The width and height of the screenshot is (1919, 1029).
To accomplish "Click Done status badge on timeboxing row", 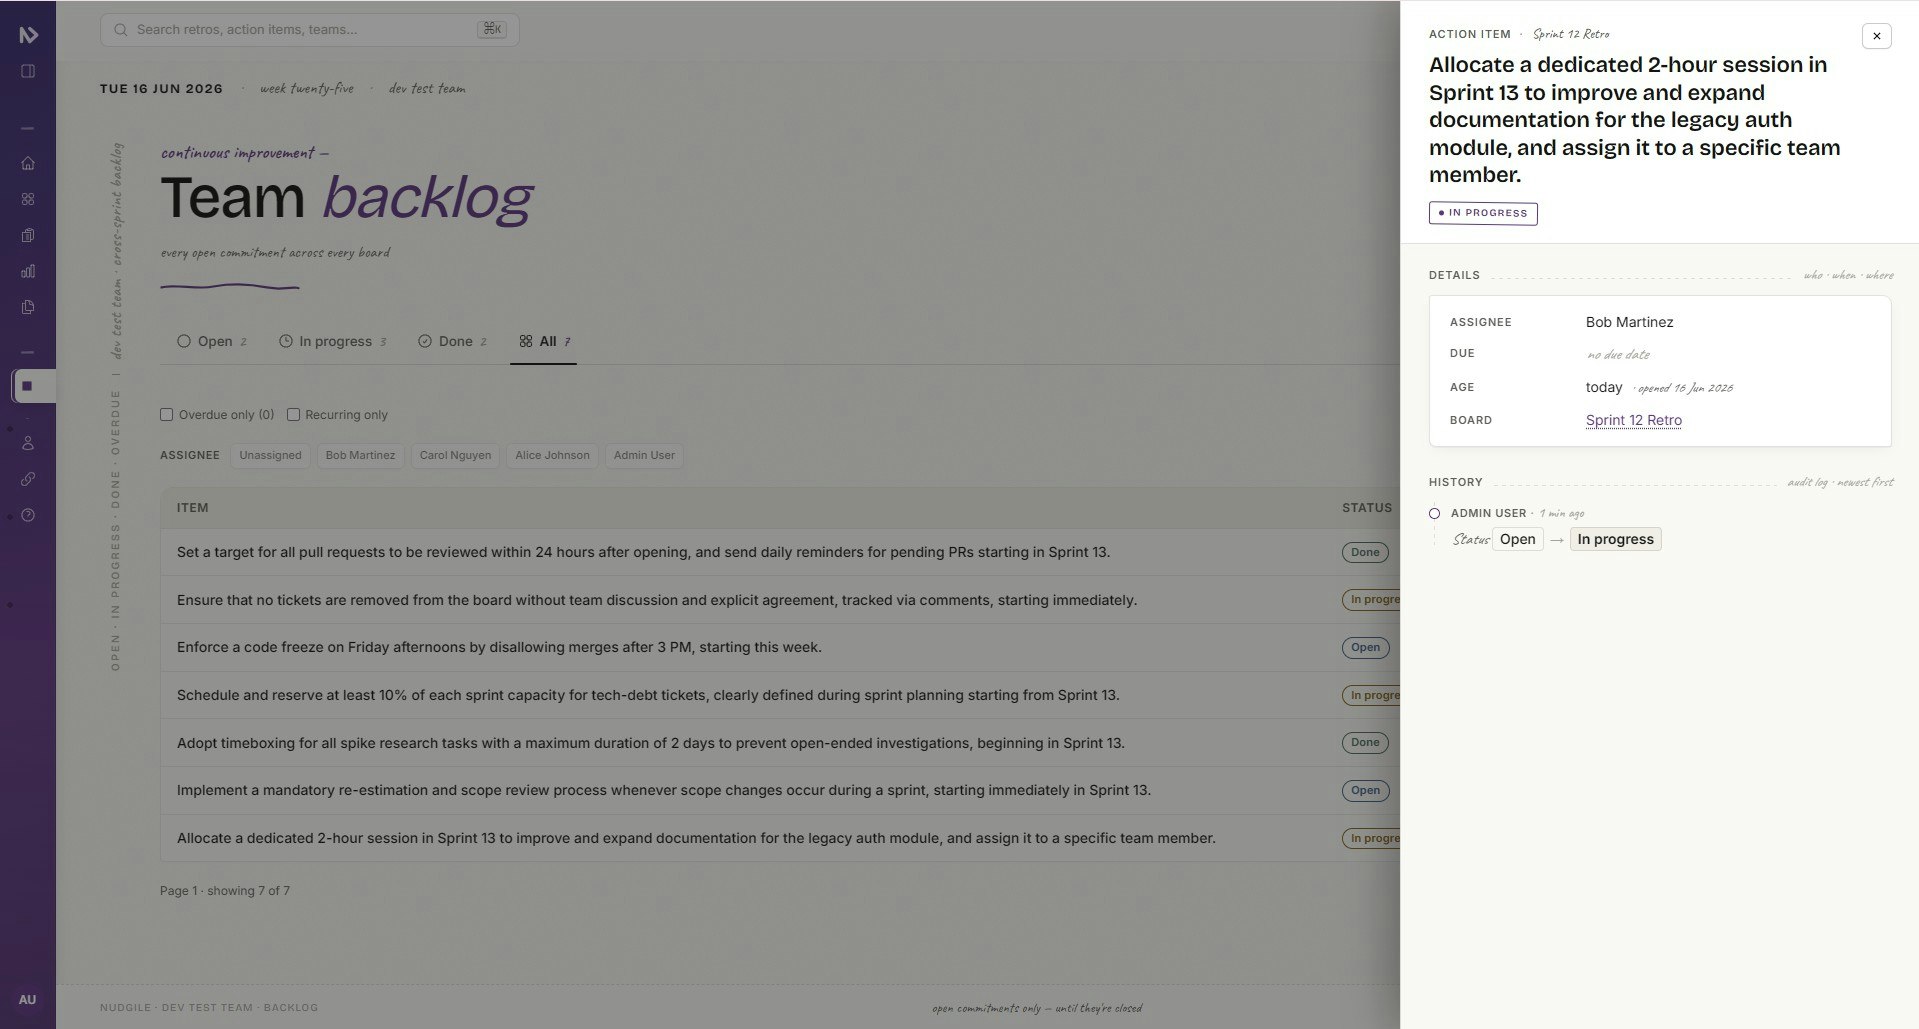I will (1365, 742).
